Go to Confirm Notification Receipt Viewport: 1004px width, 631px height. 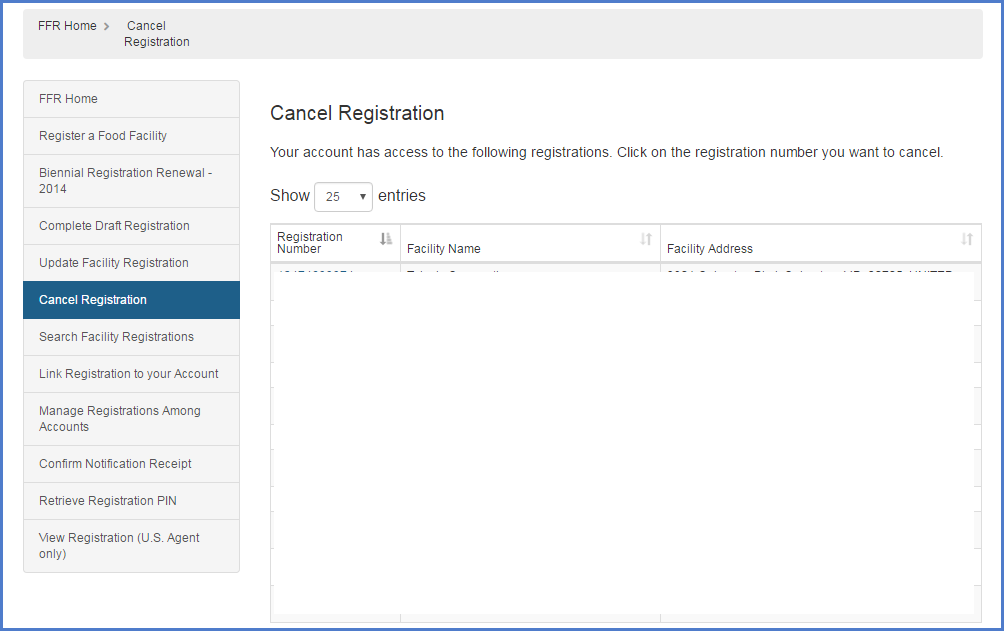tap(115, 464)
